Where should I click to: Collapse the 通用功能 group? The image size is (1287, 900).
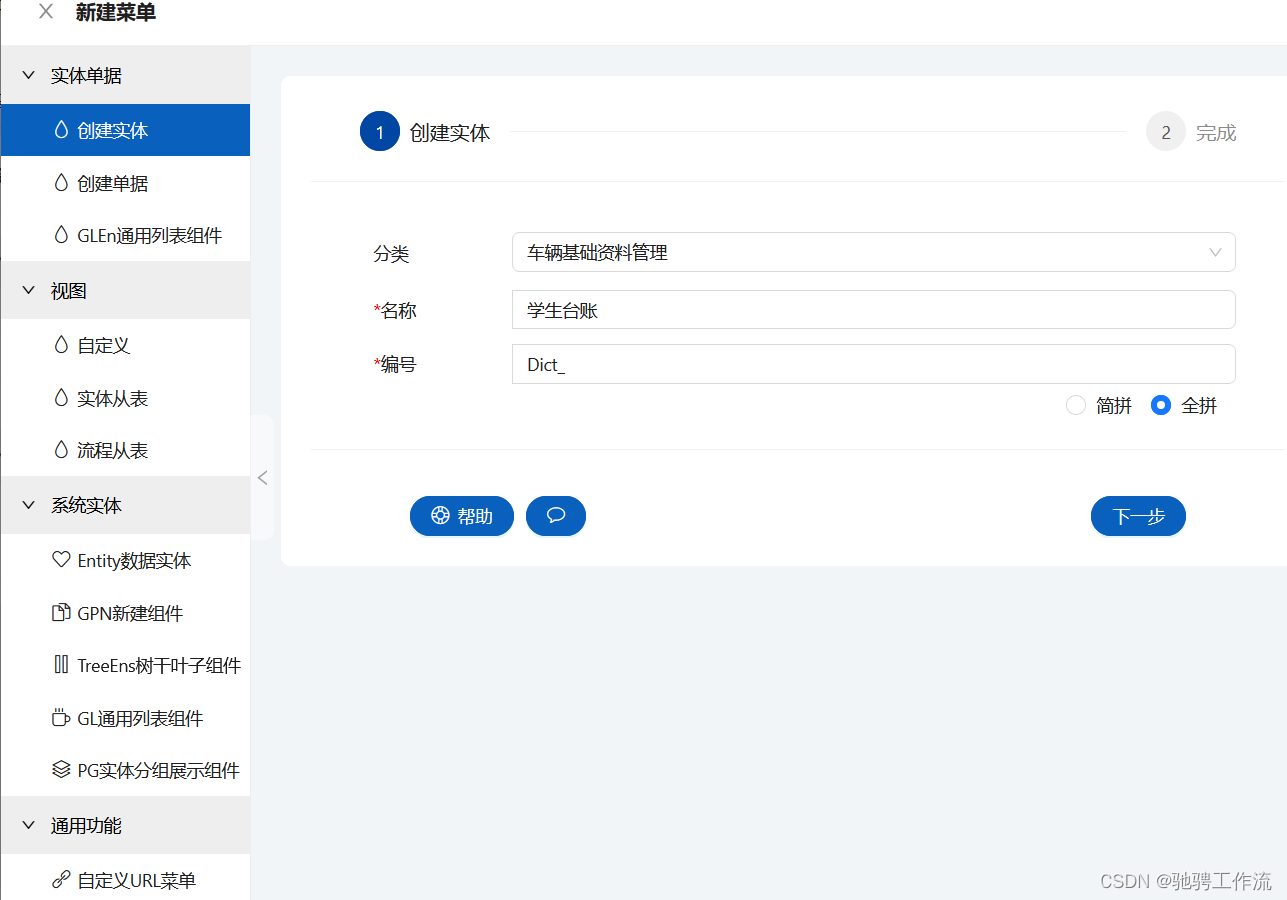click(x=125, y=825)
